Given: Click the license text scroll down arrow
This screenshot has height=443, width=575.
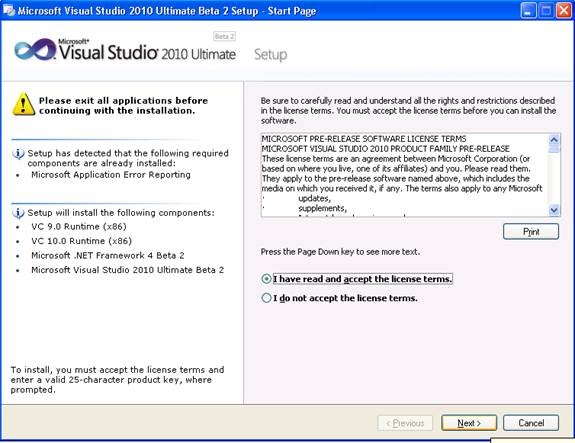Looking at the screenshot, I should point(554,210).
